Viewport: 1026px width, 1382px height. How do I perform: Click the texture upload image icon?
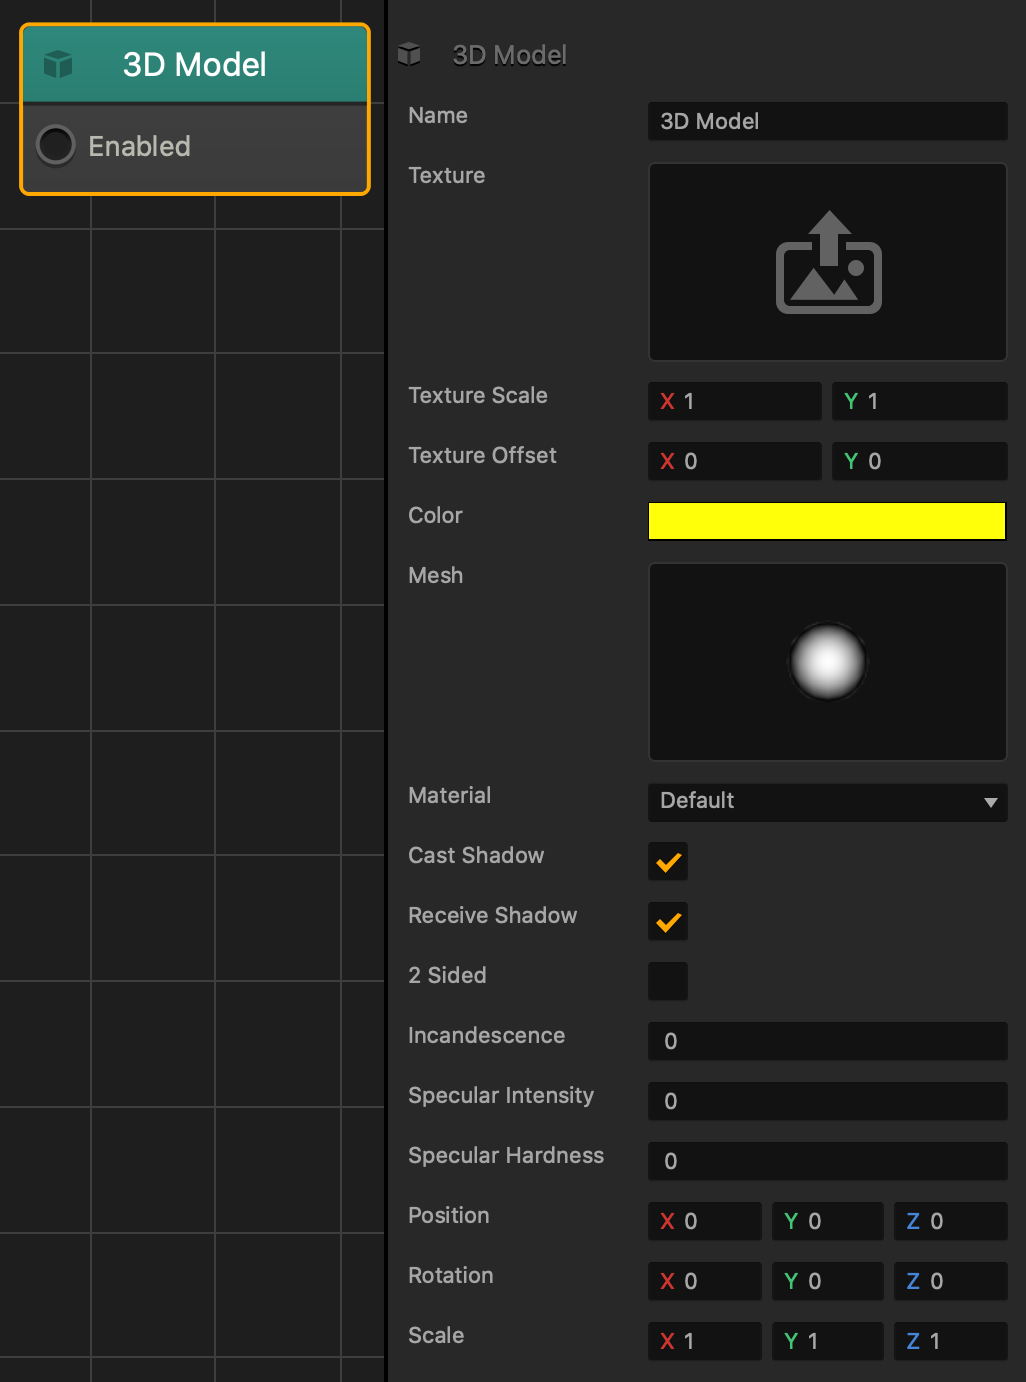tap(828, 262)
